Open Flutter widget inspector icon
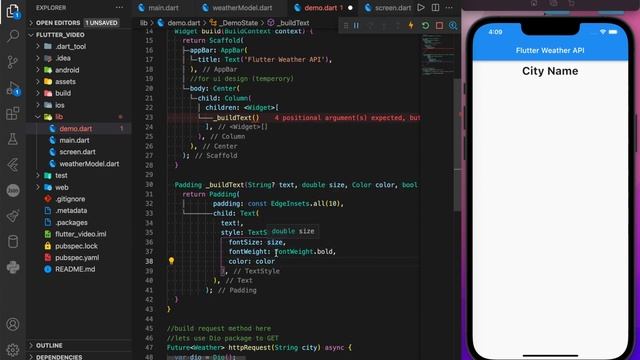Image resolution: width=640 pixels, height=360 pixels. (x=453, y=25)
